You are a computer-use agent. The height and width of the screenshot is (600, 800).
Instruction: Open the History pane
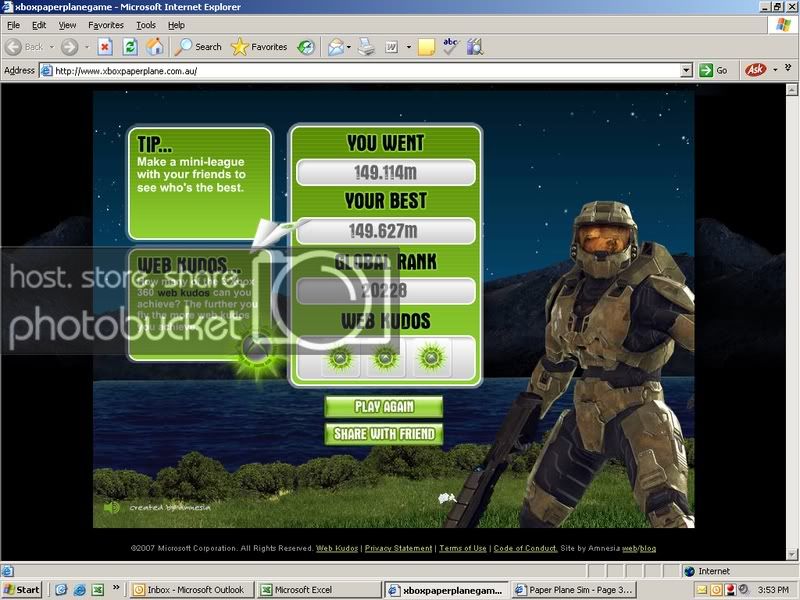point(306,47)
